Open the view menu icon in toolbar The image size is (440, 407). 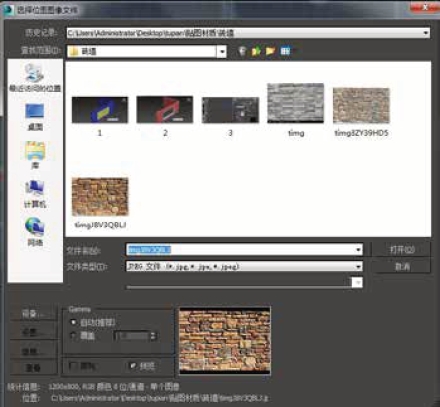[x=285, y=51]
